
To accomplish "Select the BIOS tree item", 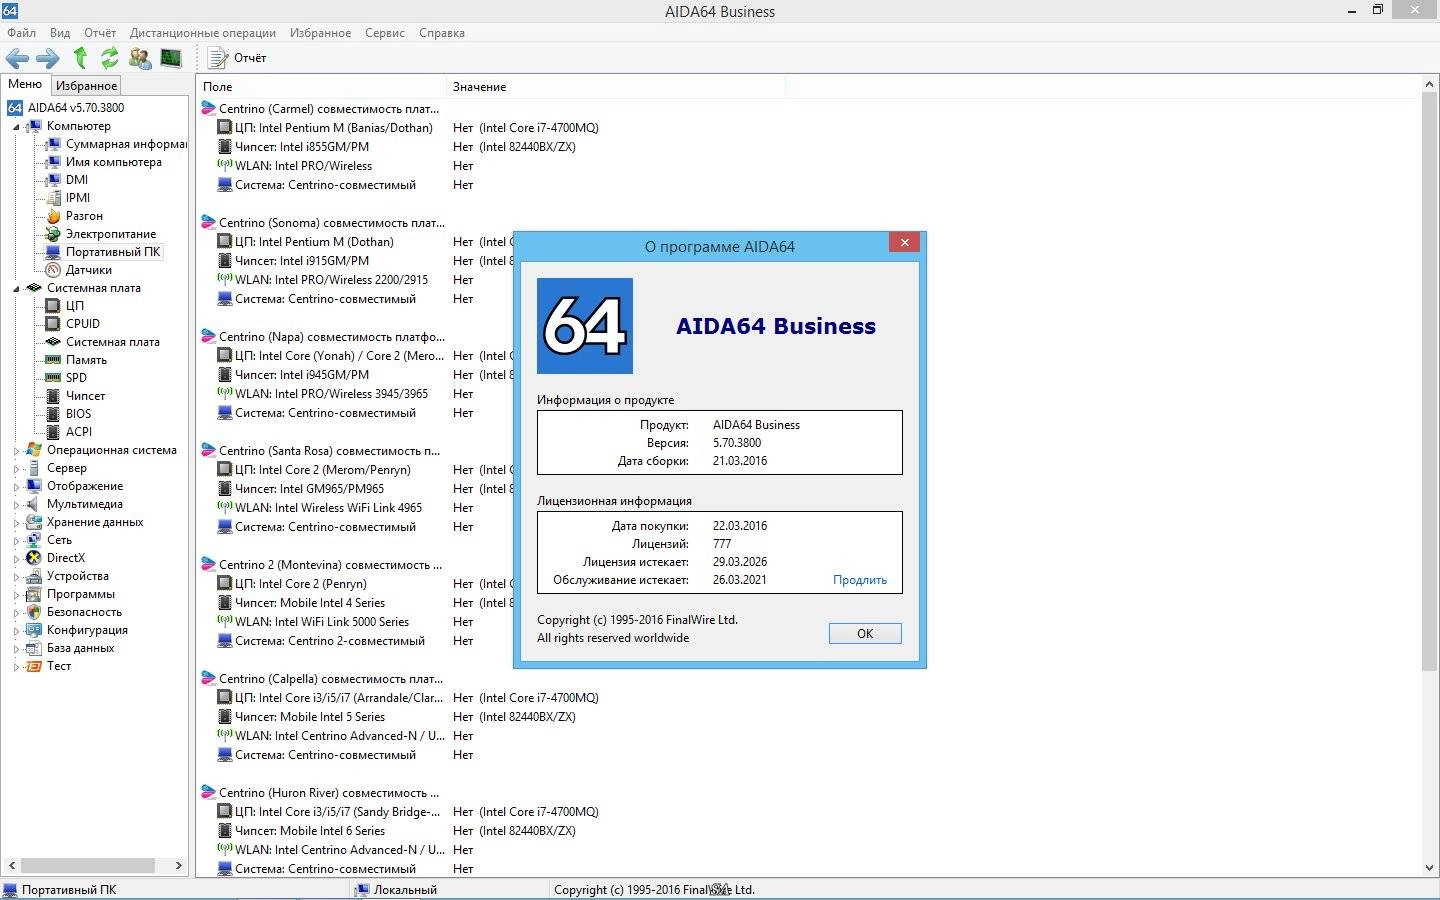I will click(79, 414).
